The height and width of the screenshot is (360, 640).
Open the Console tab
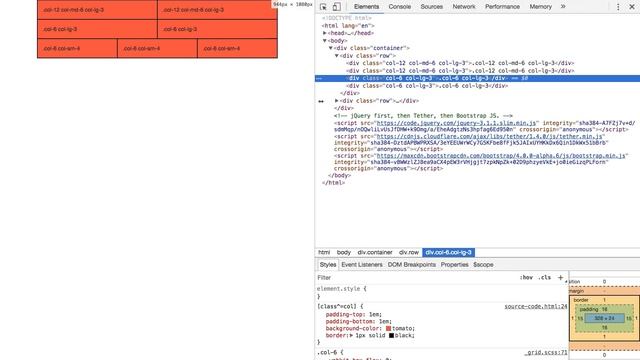tap(400, 7)
